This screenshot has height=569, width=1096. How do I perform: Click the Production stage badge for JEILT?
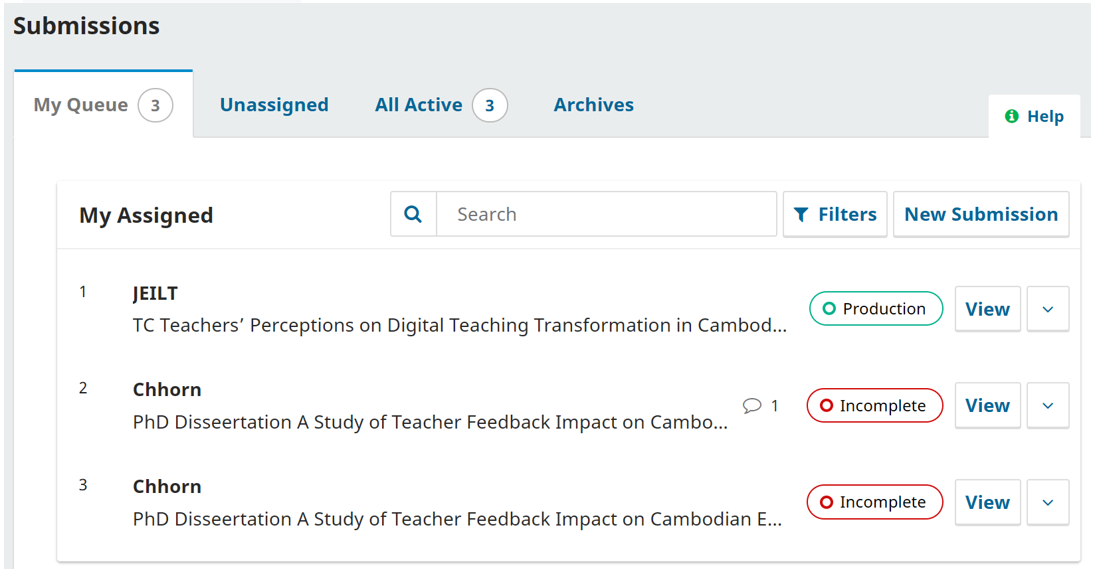(x=875, y=309)
